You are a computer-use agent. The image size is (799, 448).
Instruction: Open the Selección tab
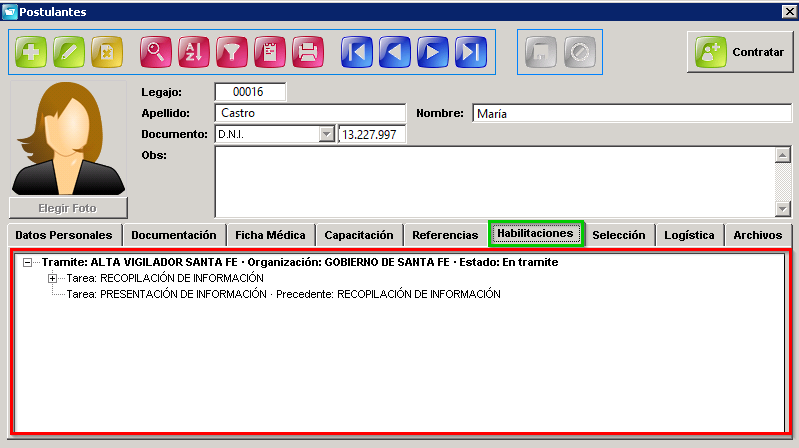[x=619, y=235]
